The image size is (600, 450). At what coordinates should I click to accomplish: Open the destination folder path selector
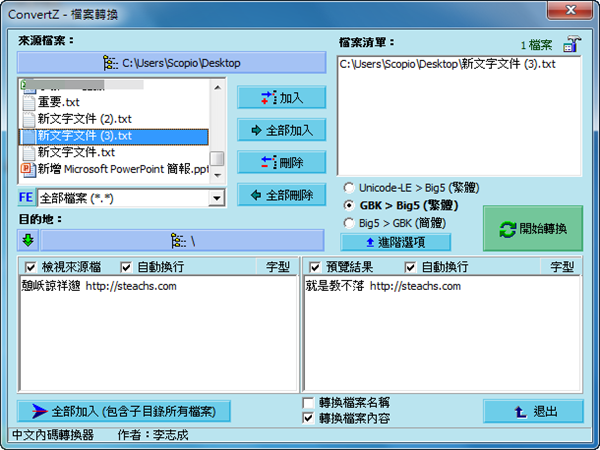pyautogui.click(x=182, y=241)
